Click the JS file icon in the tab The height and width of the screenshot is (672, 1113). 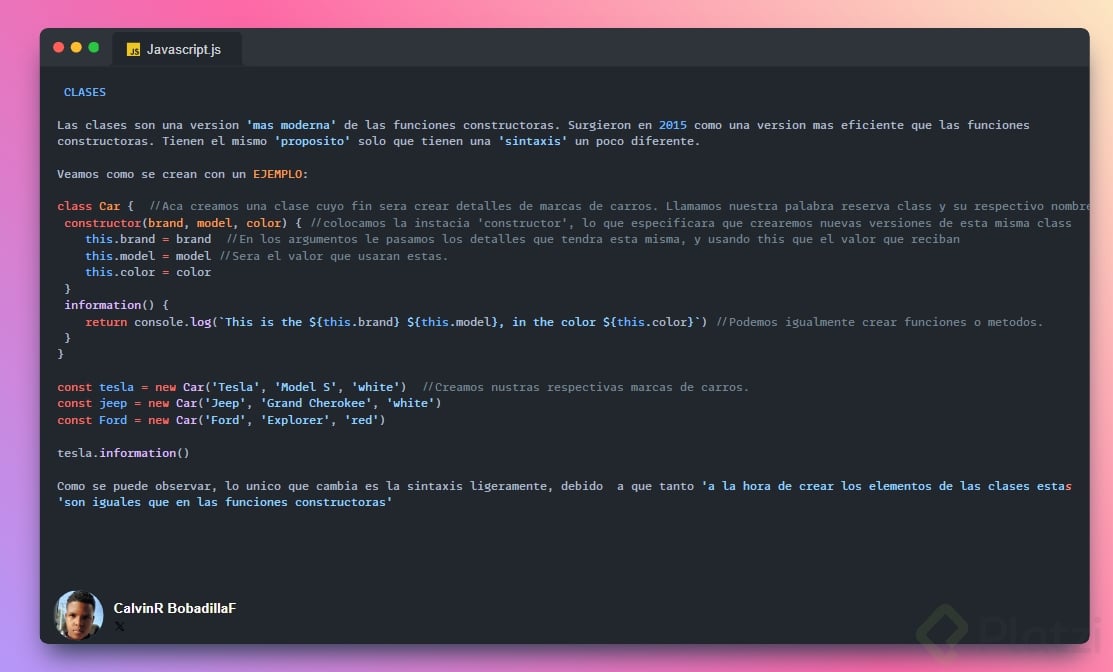click(133, 50)
